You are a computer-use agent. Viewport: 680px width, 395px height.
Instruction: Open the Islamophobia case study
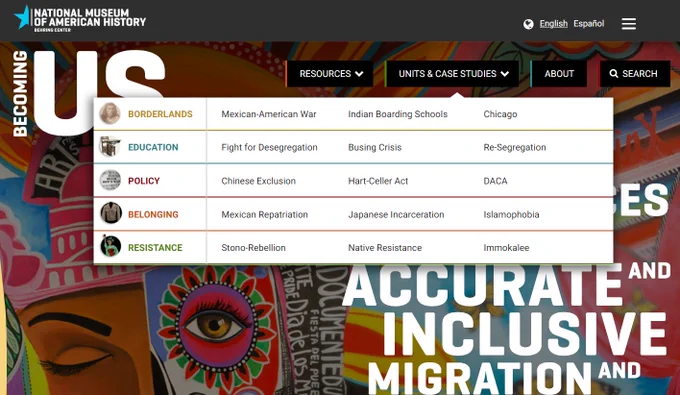[x=511, y=214]
